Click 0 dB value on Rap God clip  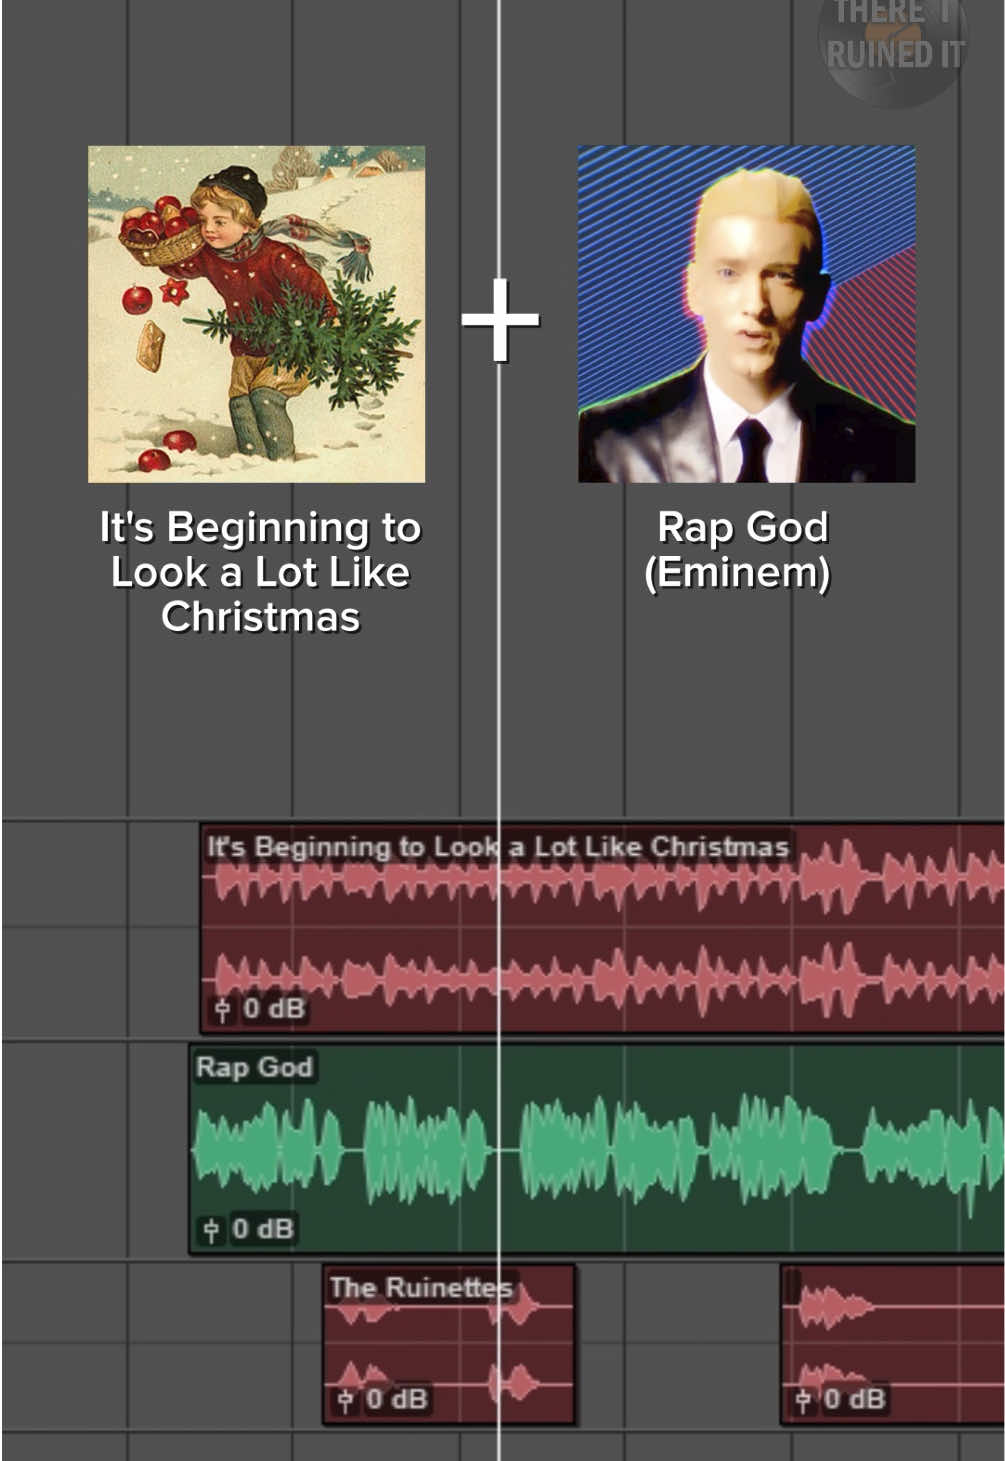click(263, 1229)
